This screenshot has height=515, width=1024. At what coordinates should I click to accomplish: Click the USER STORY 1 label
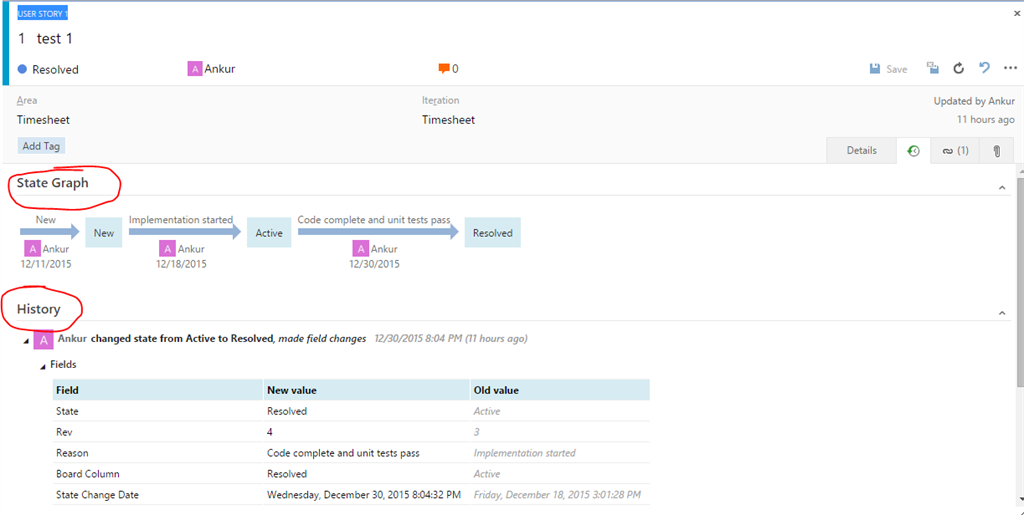pos(42,14)
